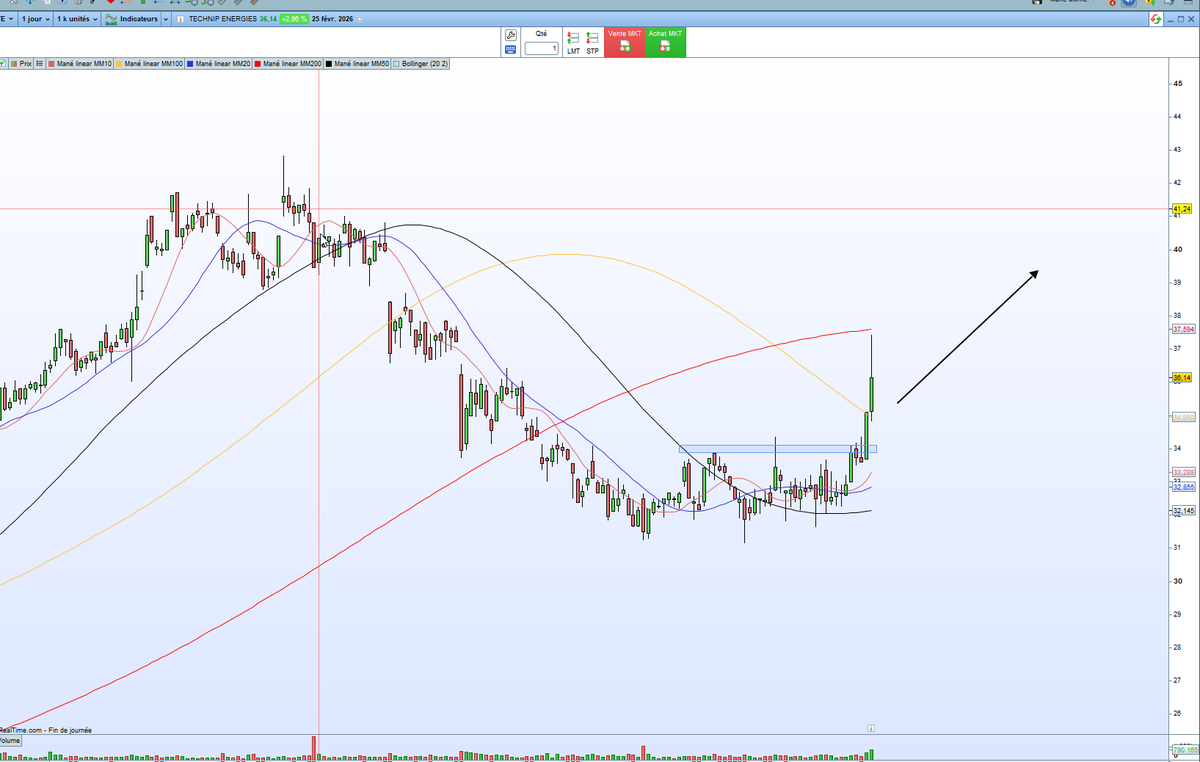The height and width of the screenshot is (762, 1200).
Task: Click the blue keyboard icon
Action: [511, 48]
